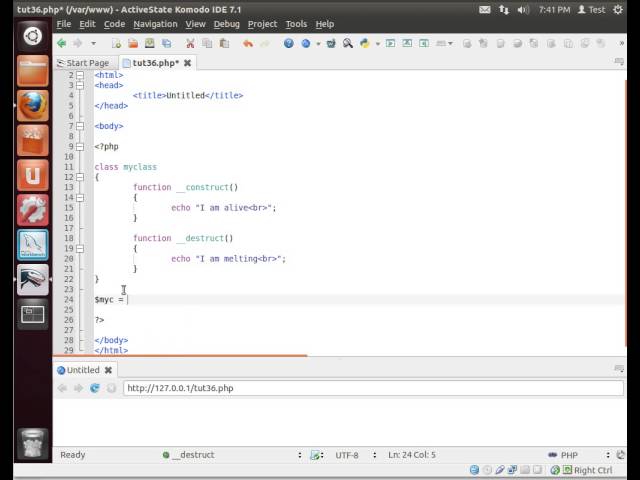This screenshot has width=640, height=480.
Task: Close the tut36.php tab
Action: 187,63
